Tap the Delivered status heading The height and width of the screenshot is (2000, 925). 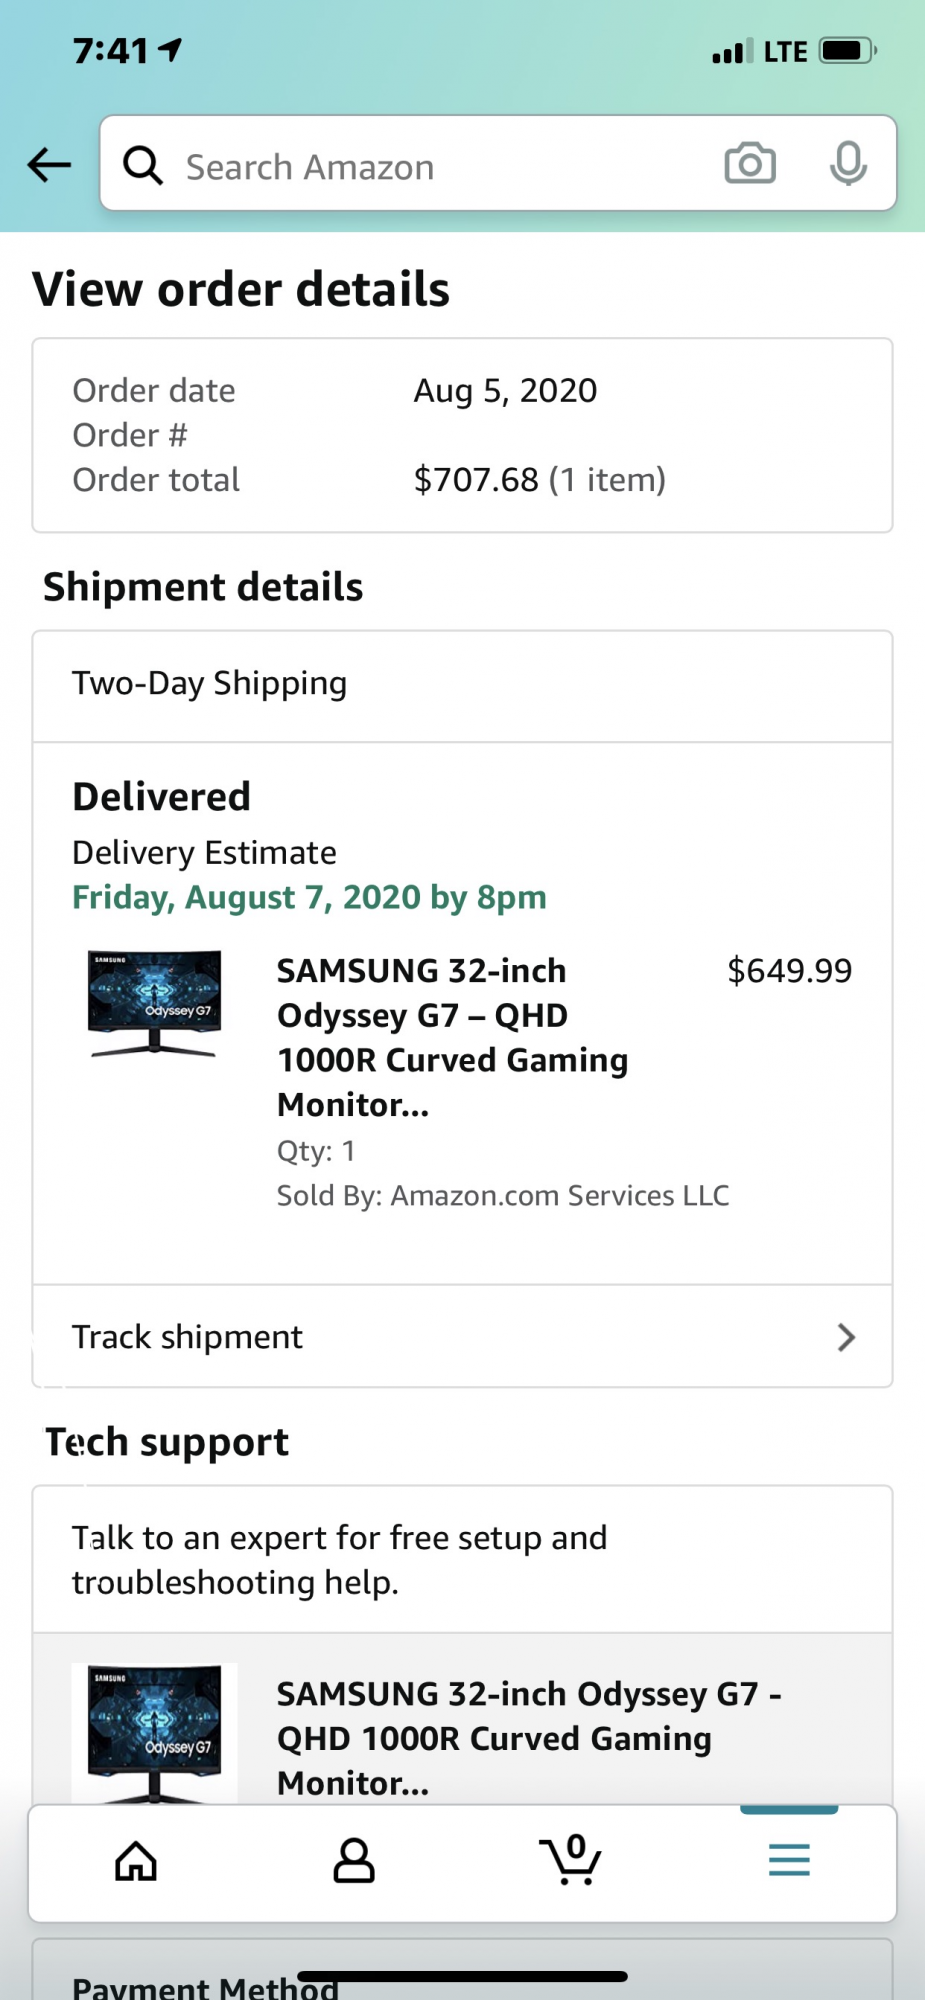click(x=162, y=797)
